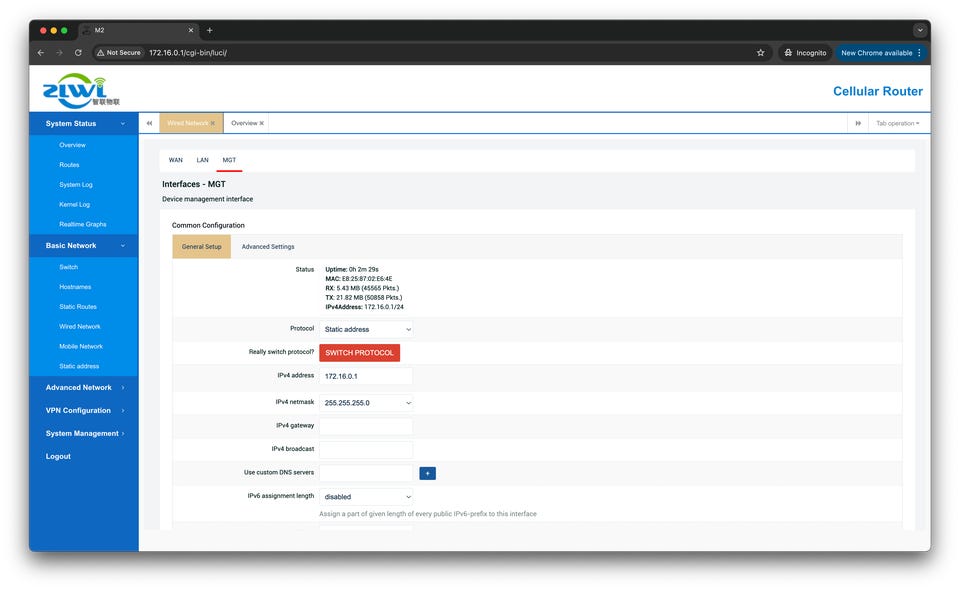Click the ZLWL logo
The image size is (960, 590).
click(81, 90)
